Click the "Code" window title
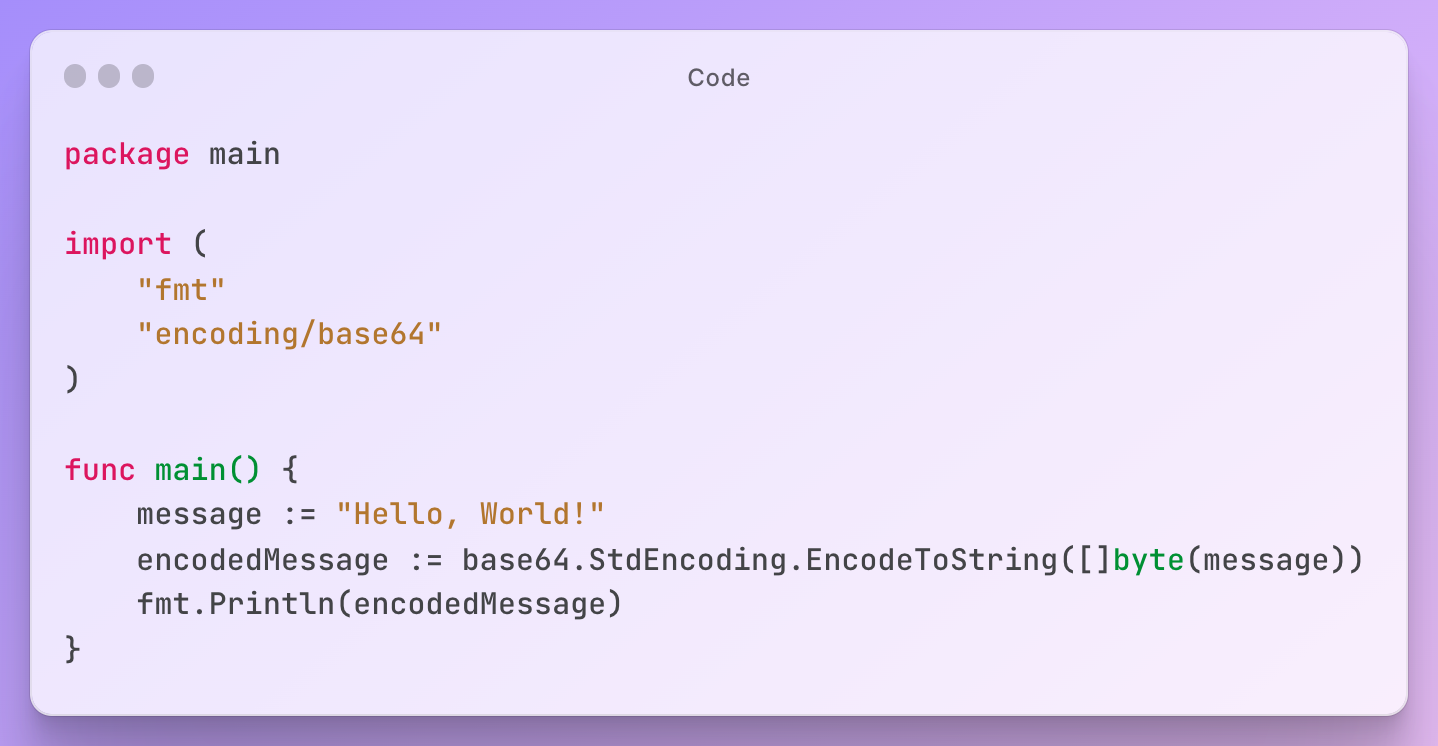This screenshot has width=1438, height=746. tap(718, 78)
